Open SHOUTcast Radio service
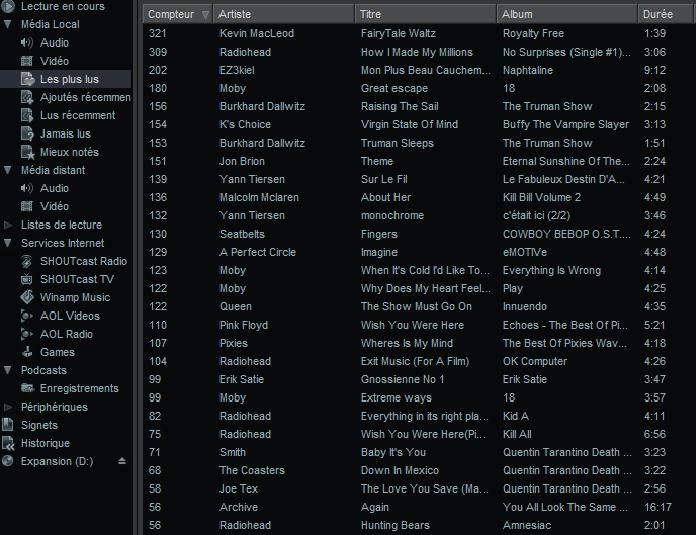Screen dimensions: 696x535 (83, 262)
